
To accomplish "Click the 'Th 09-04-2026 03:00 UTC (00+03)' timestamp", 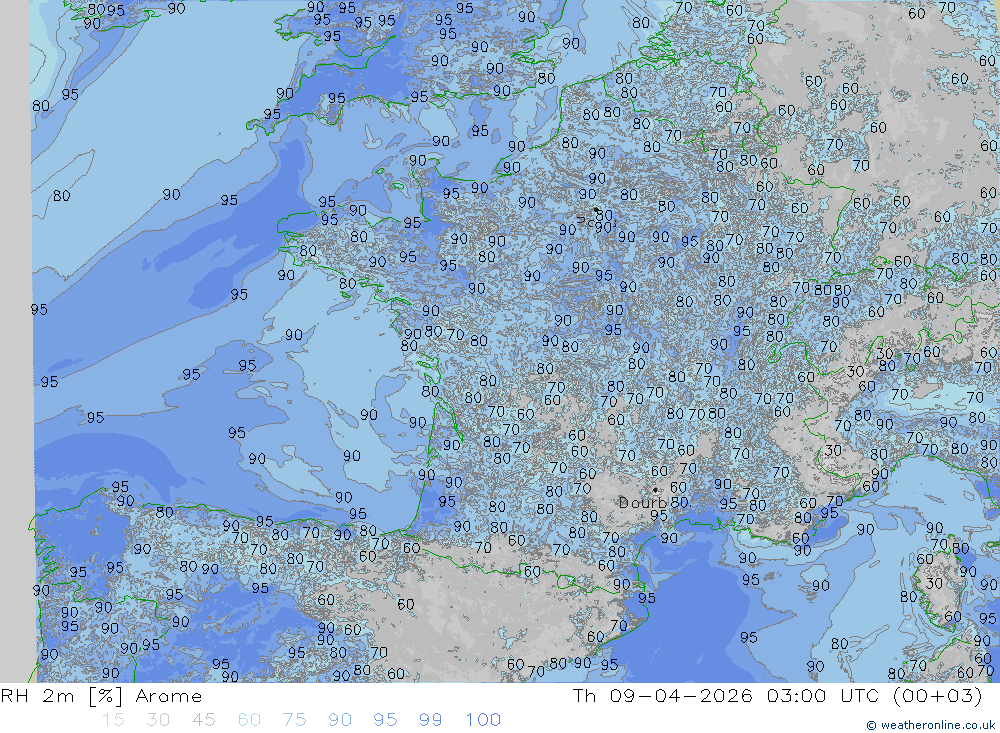I will pyautogui.click(x=777, y=695).
